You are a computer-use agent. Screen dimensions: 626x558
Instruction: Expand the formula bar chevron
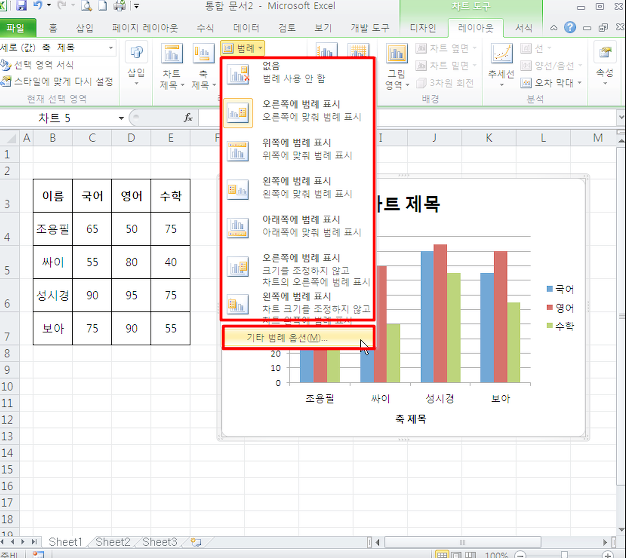[621, 118]
